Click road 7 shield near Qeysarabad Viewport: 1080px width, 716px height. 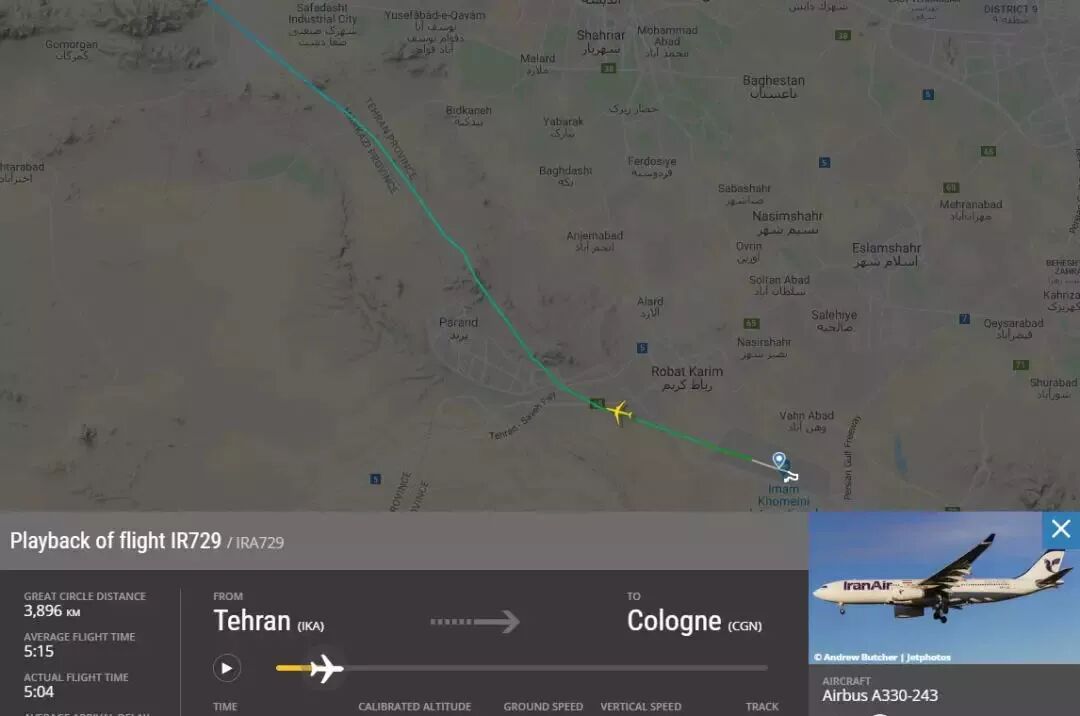pos(964,319)
